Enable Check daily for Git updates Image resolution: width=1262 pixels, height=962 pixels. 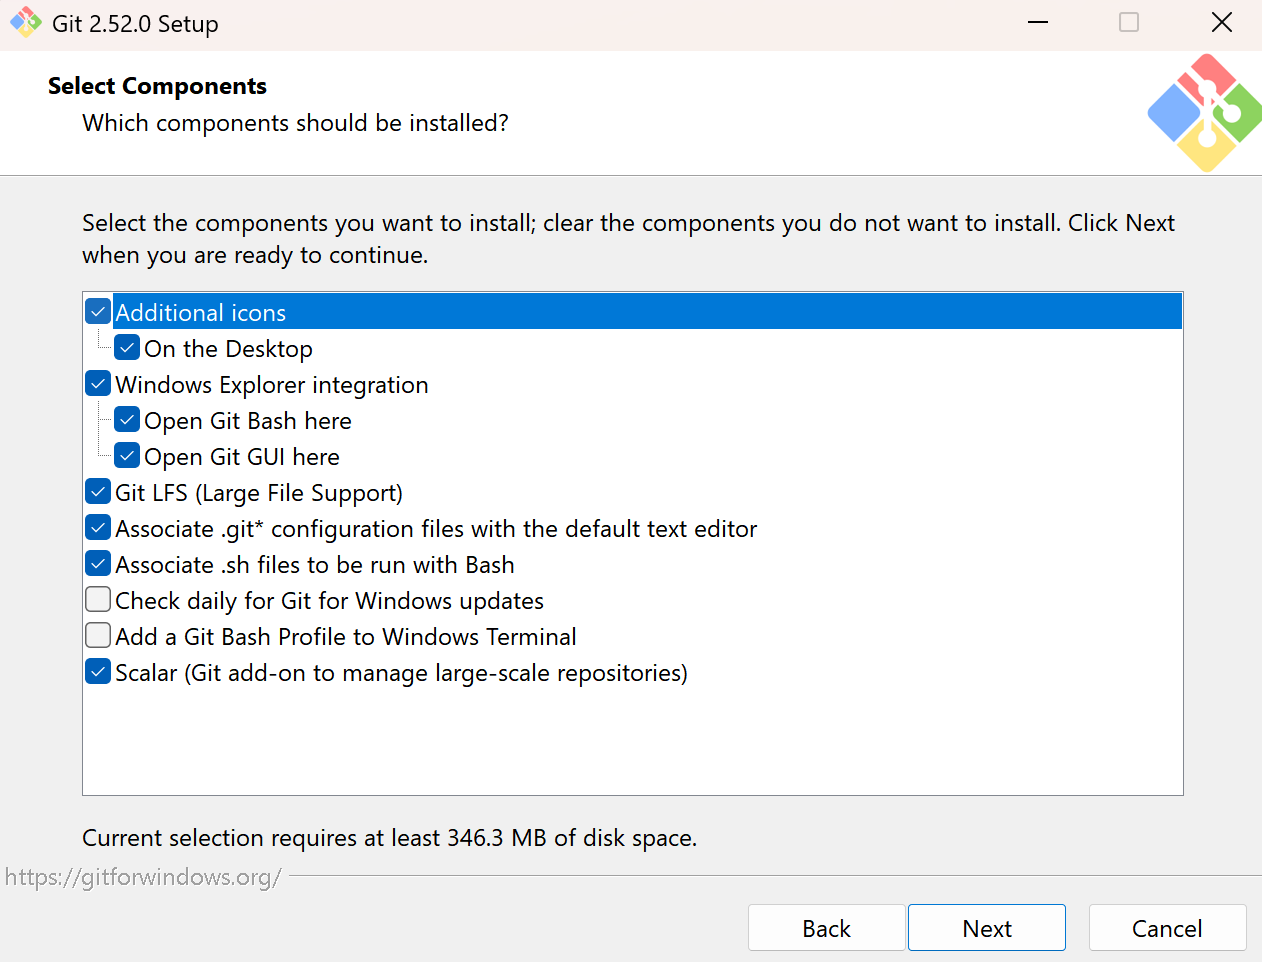98,600
